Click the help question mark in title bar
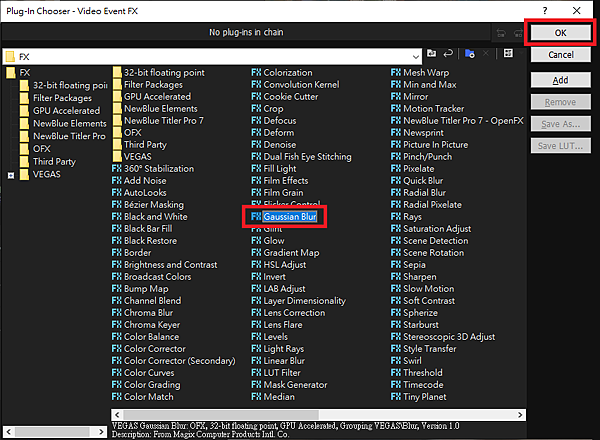Viewport: 600px width, 440px height. (x=545, y=11)
